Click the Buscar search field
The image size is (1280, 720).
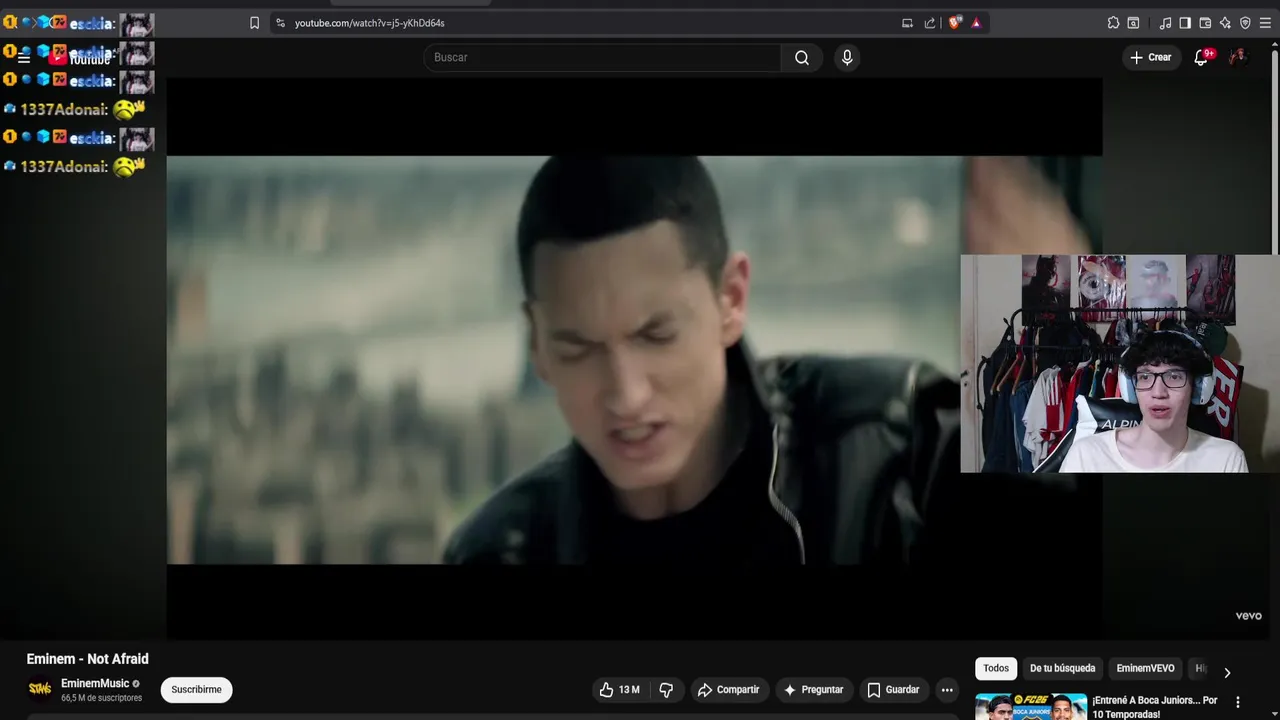(602, 58)
